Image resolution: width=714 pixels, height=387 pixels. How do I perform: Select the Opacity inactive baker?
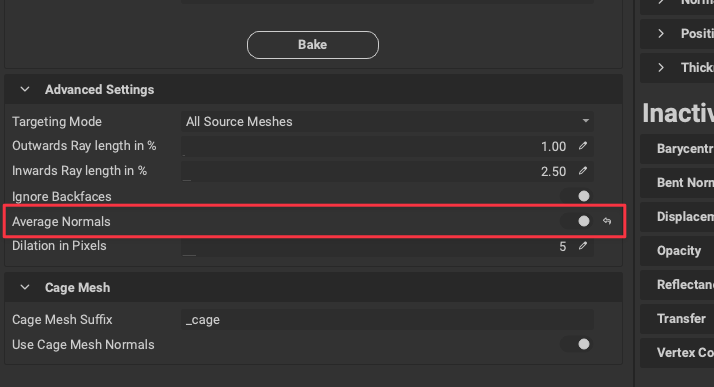point(677,251)
